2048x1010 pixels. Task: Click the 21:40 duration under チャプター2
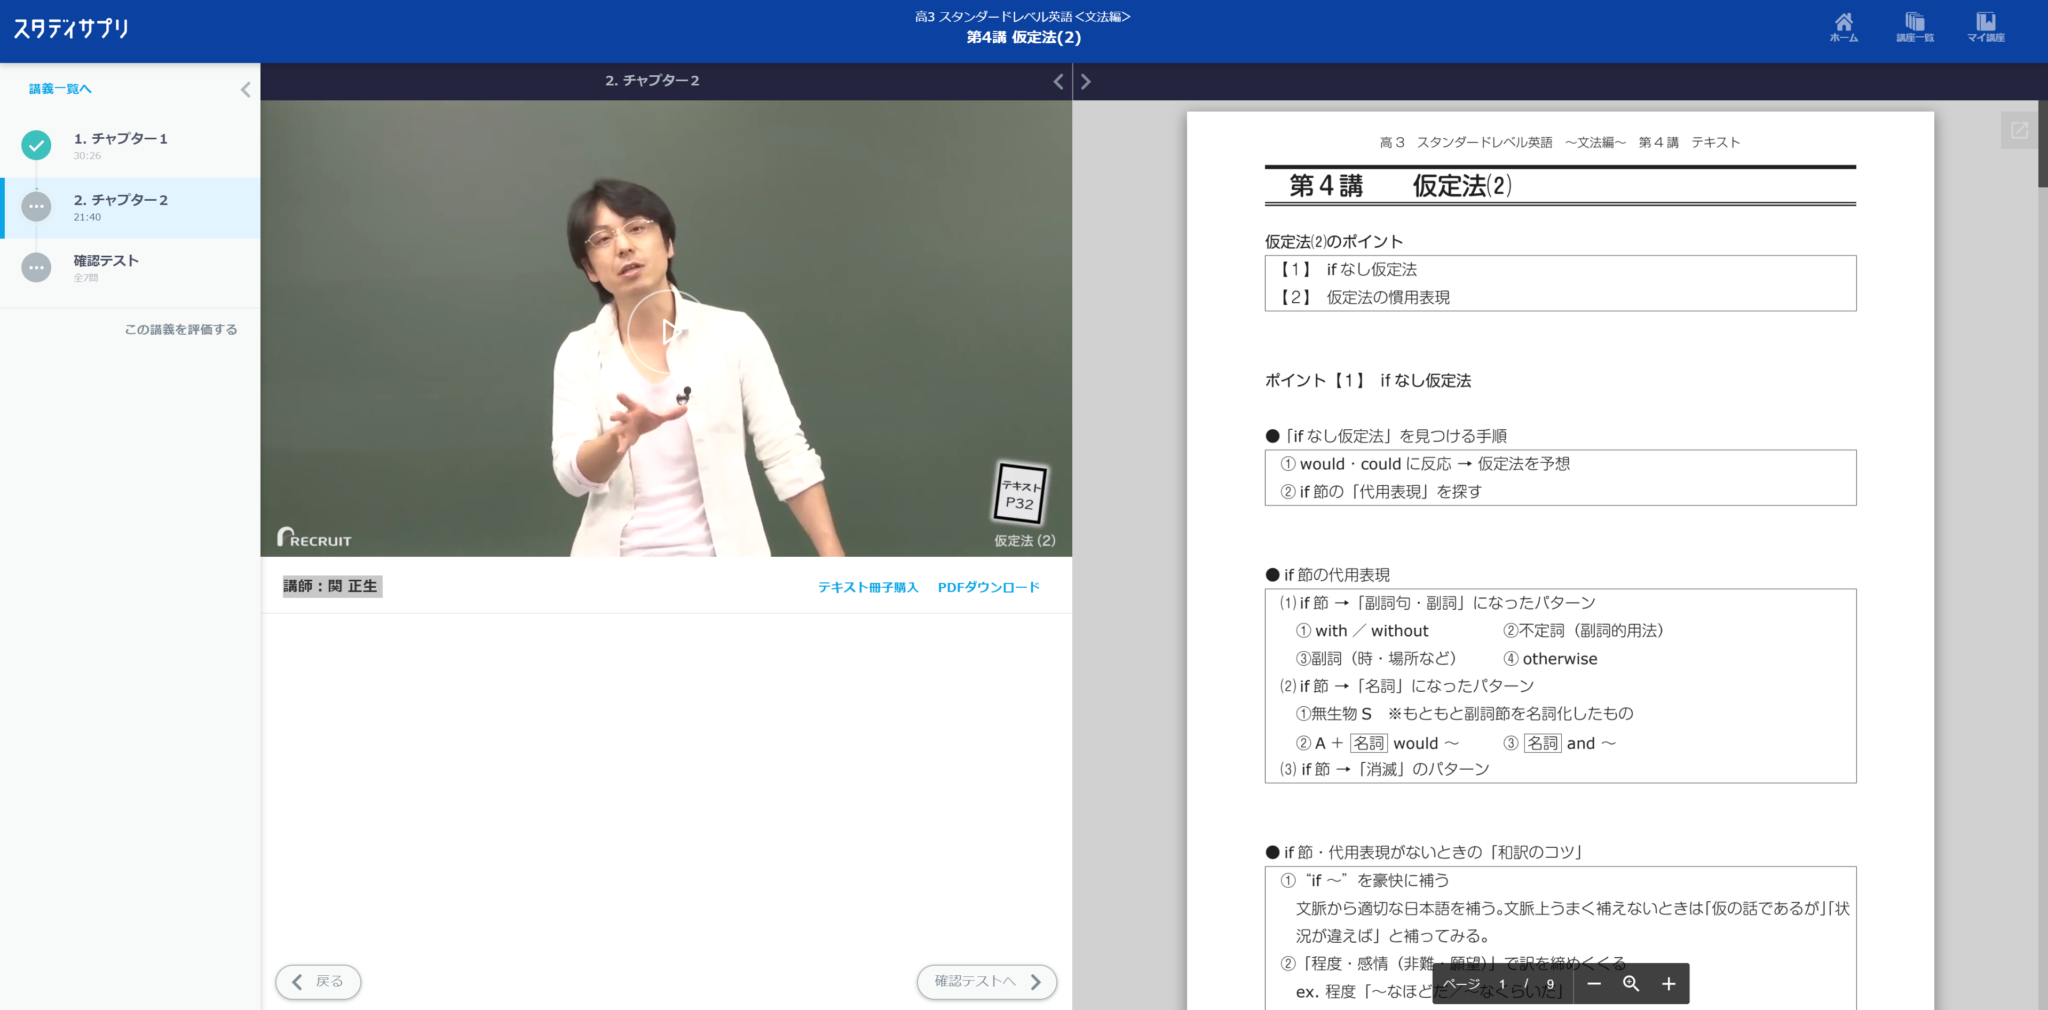tap(87, 217)
